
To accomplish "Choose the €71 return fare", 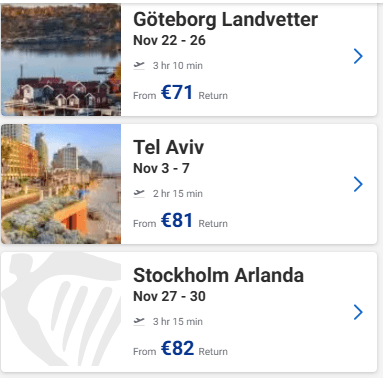I will (x=177, y=92).
